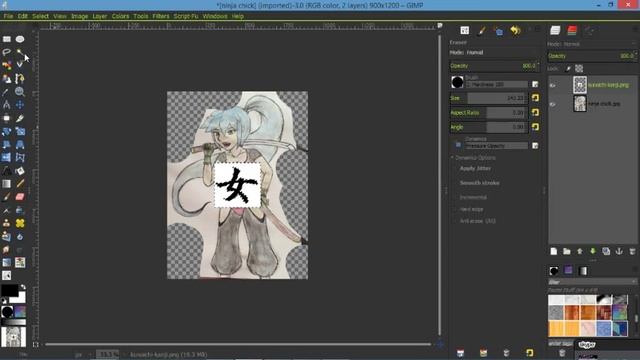Image resolution: width=640 pixels, height=360 pixels.
Task: Select the yellow Heal tool
Action: (20, 223)
